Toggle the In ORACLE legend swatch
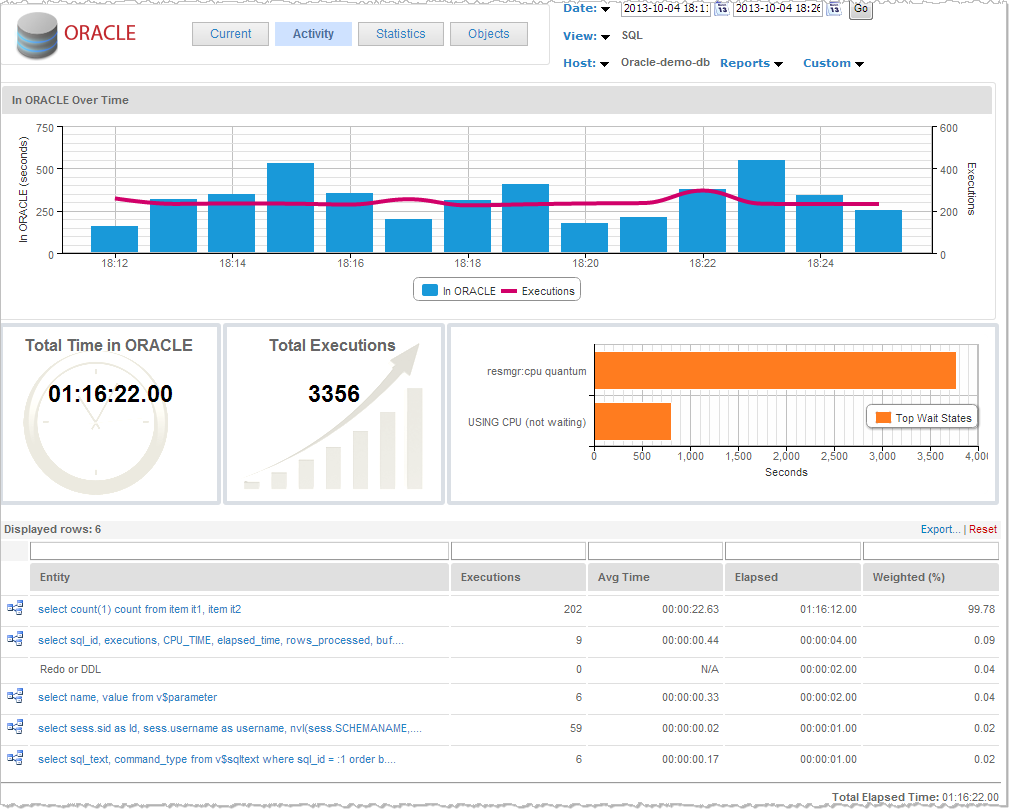 430,291
